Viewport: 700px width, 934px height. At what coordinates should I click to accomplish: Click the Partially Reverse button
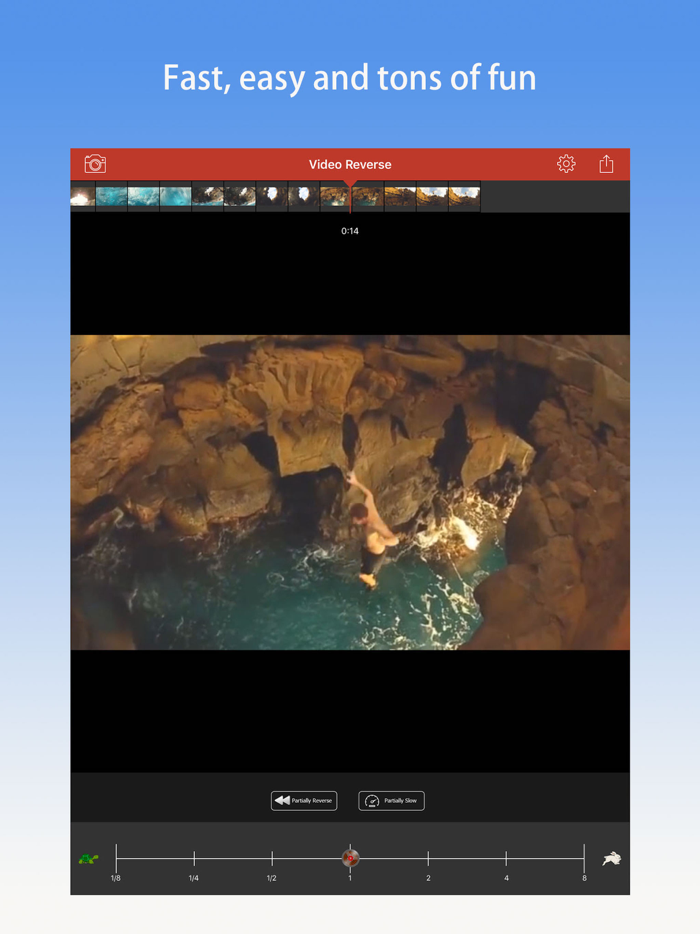(x=304, y=801)
